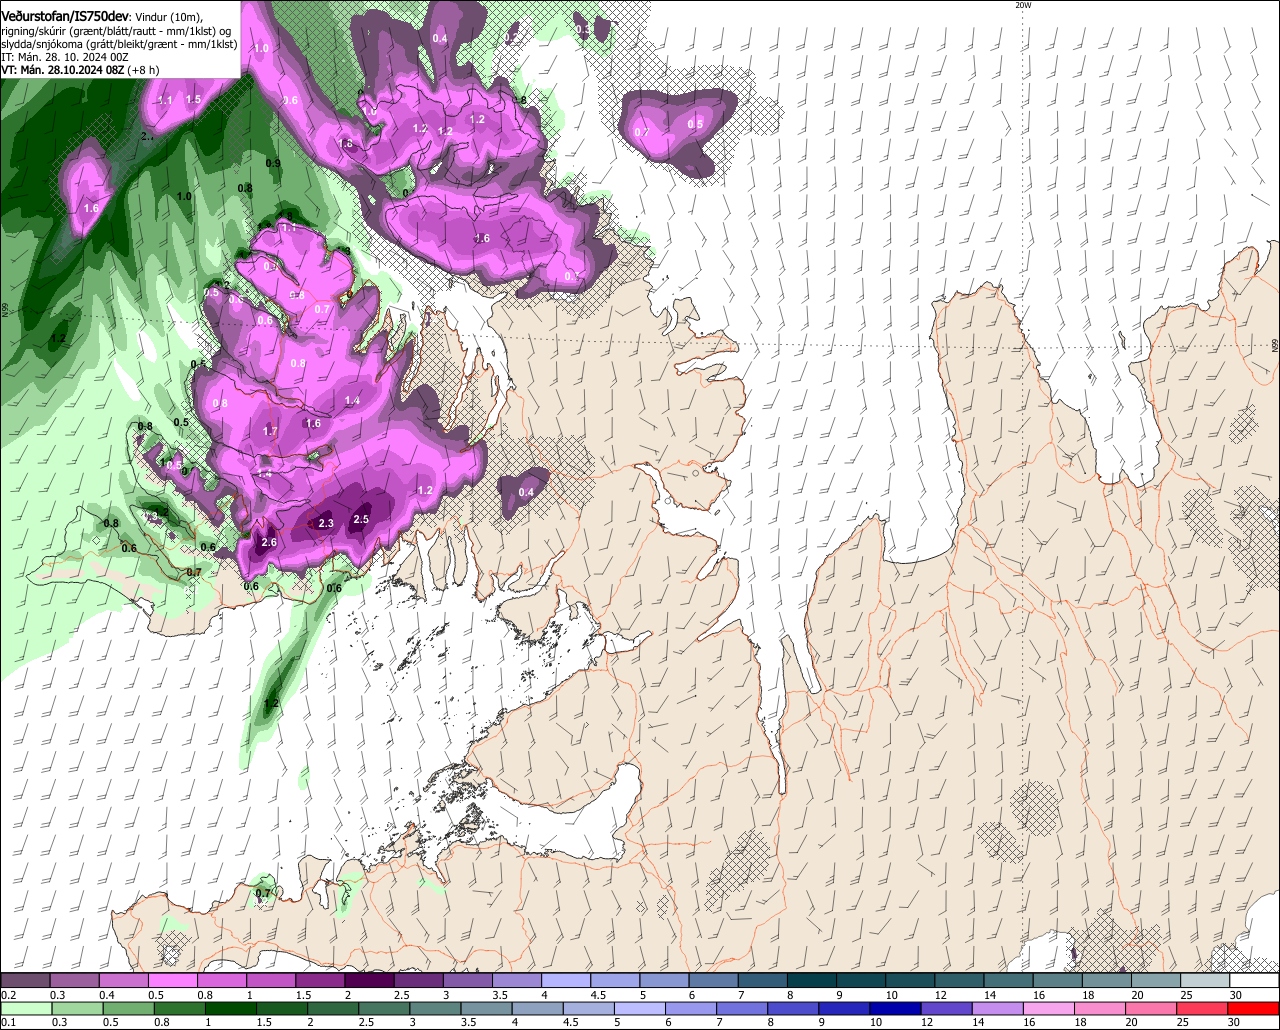This screenshot has width=1280, height=1030.
Task: Click the '2.5' snowfall value on the map
Action: point(361,519)
